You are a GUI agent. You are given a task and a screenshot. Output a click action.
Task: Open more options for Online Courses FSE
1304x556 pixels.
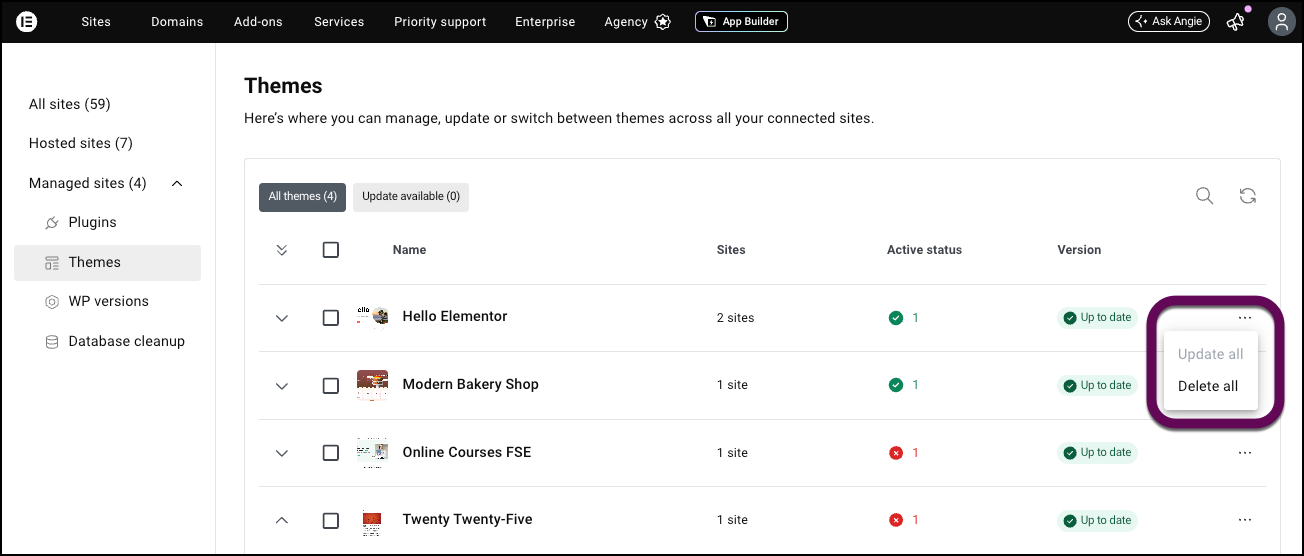1245,453
